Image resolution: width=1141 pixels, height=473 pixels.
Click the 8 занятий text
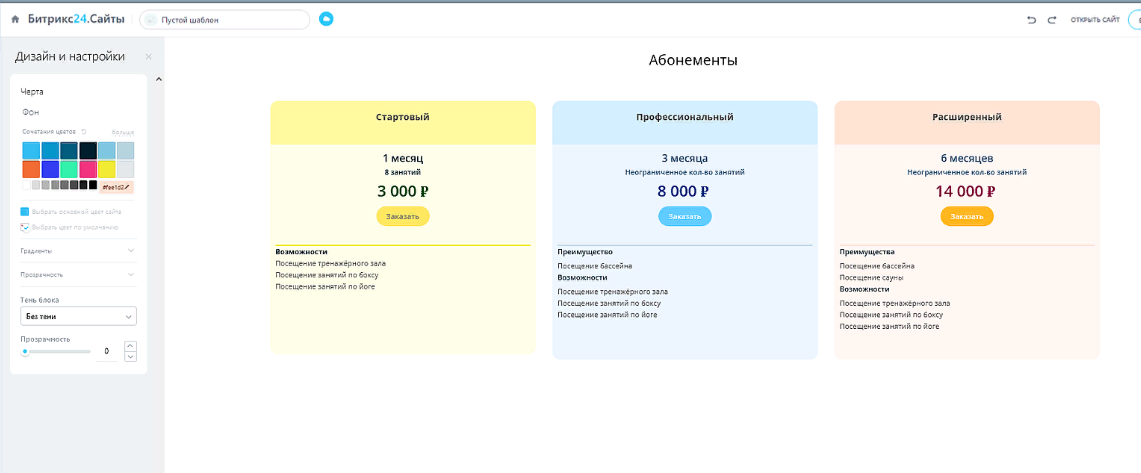(402, 172)
